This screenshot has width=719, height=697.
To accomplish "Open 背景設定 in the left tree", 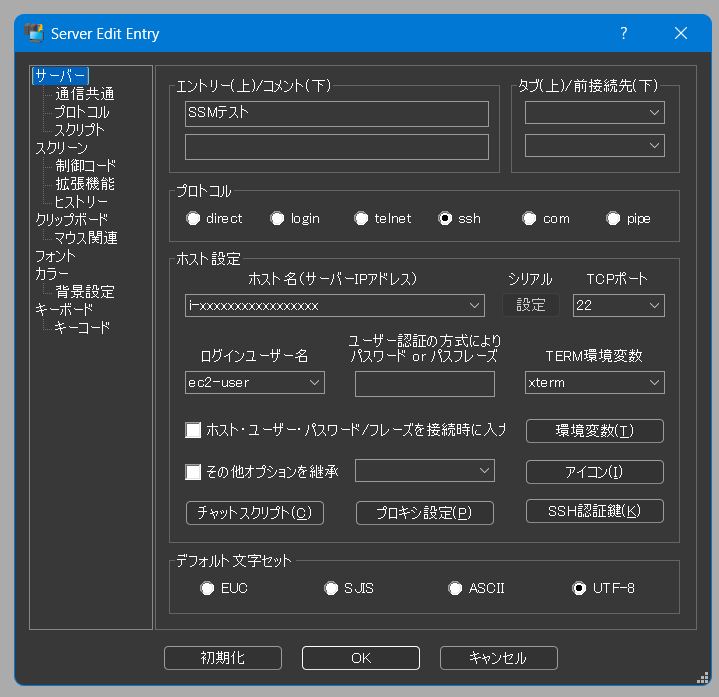I will pos(84,292).
